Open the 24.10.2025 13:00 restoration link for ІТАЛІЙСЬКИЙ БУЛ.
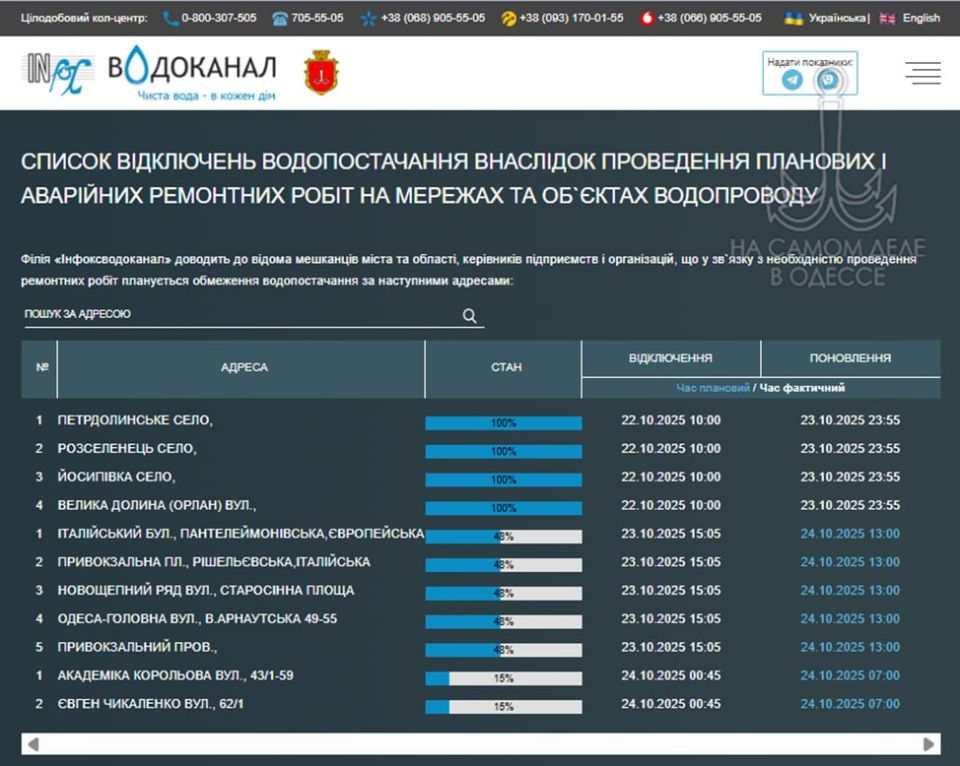This screenshot has width=960, height=766. (849, 534)
